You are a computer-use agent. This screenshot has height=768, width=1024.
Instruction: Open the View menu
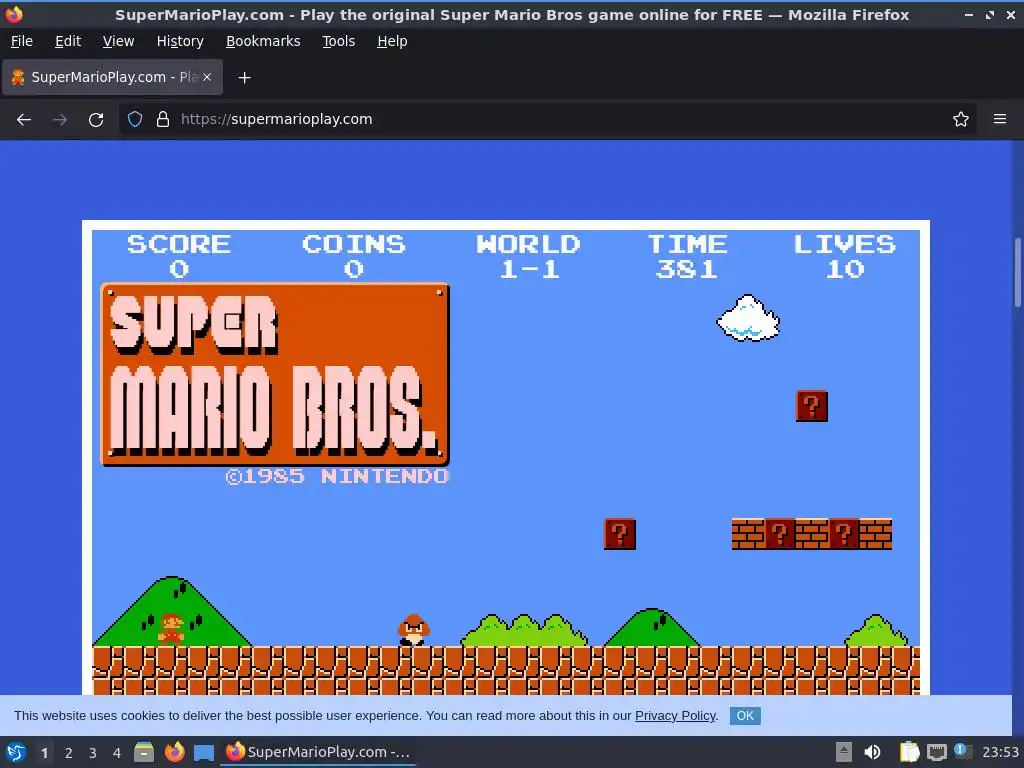tap(118, 41)
